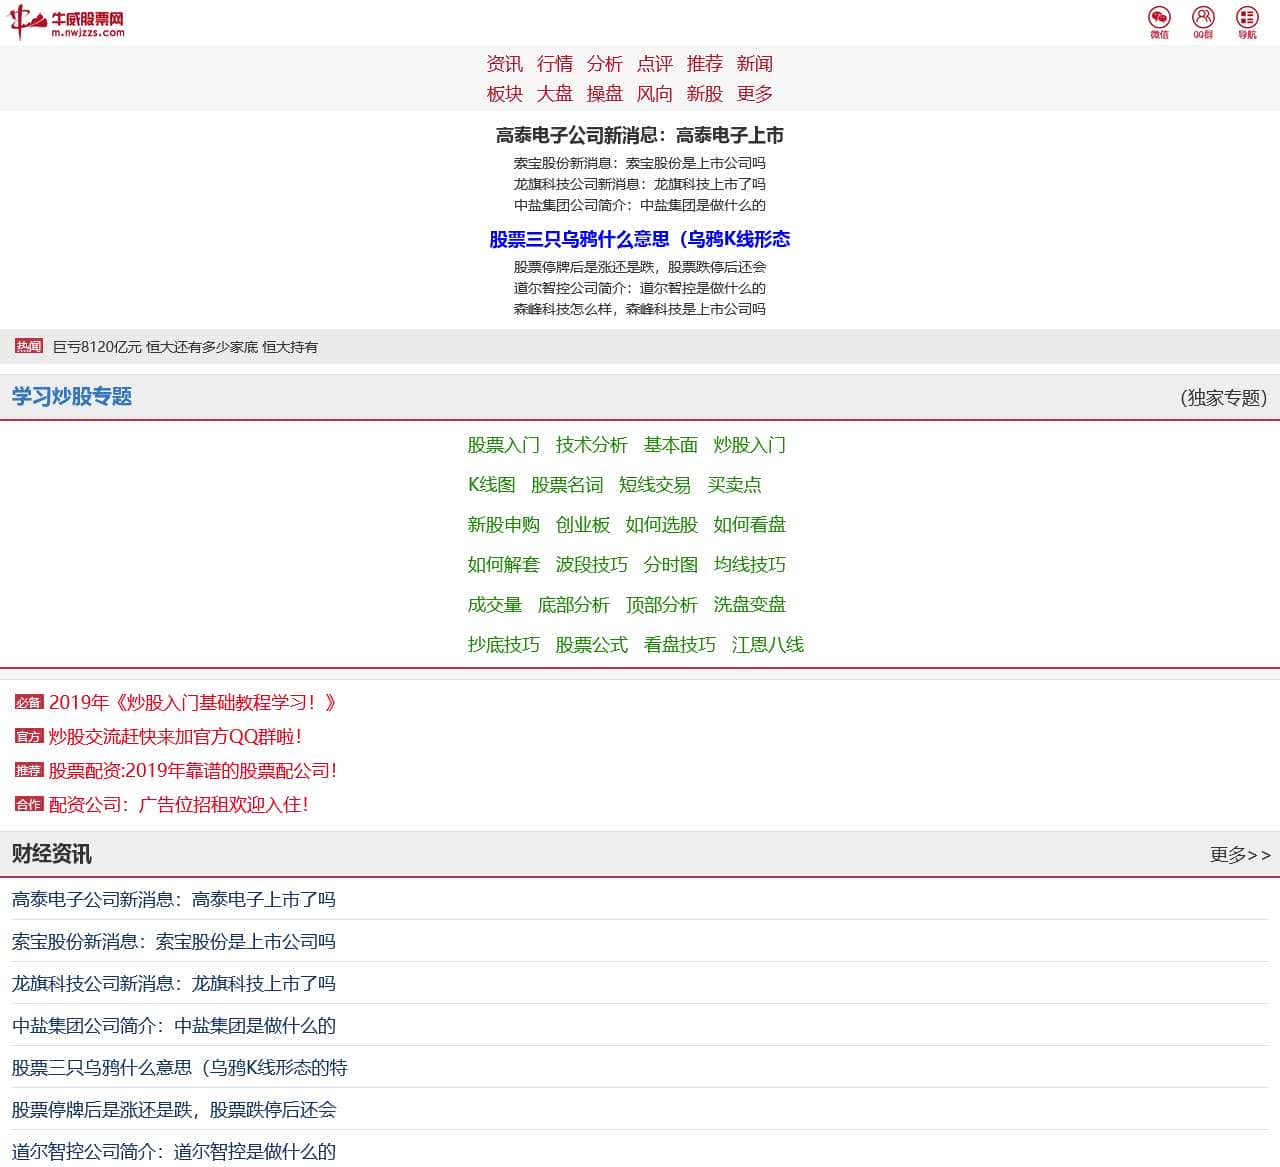Image resolution: width=1280 pixels, height=1167 pixels.
Task: Open 股票入门 topic
Action: 504,445
